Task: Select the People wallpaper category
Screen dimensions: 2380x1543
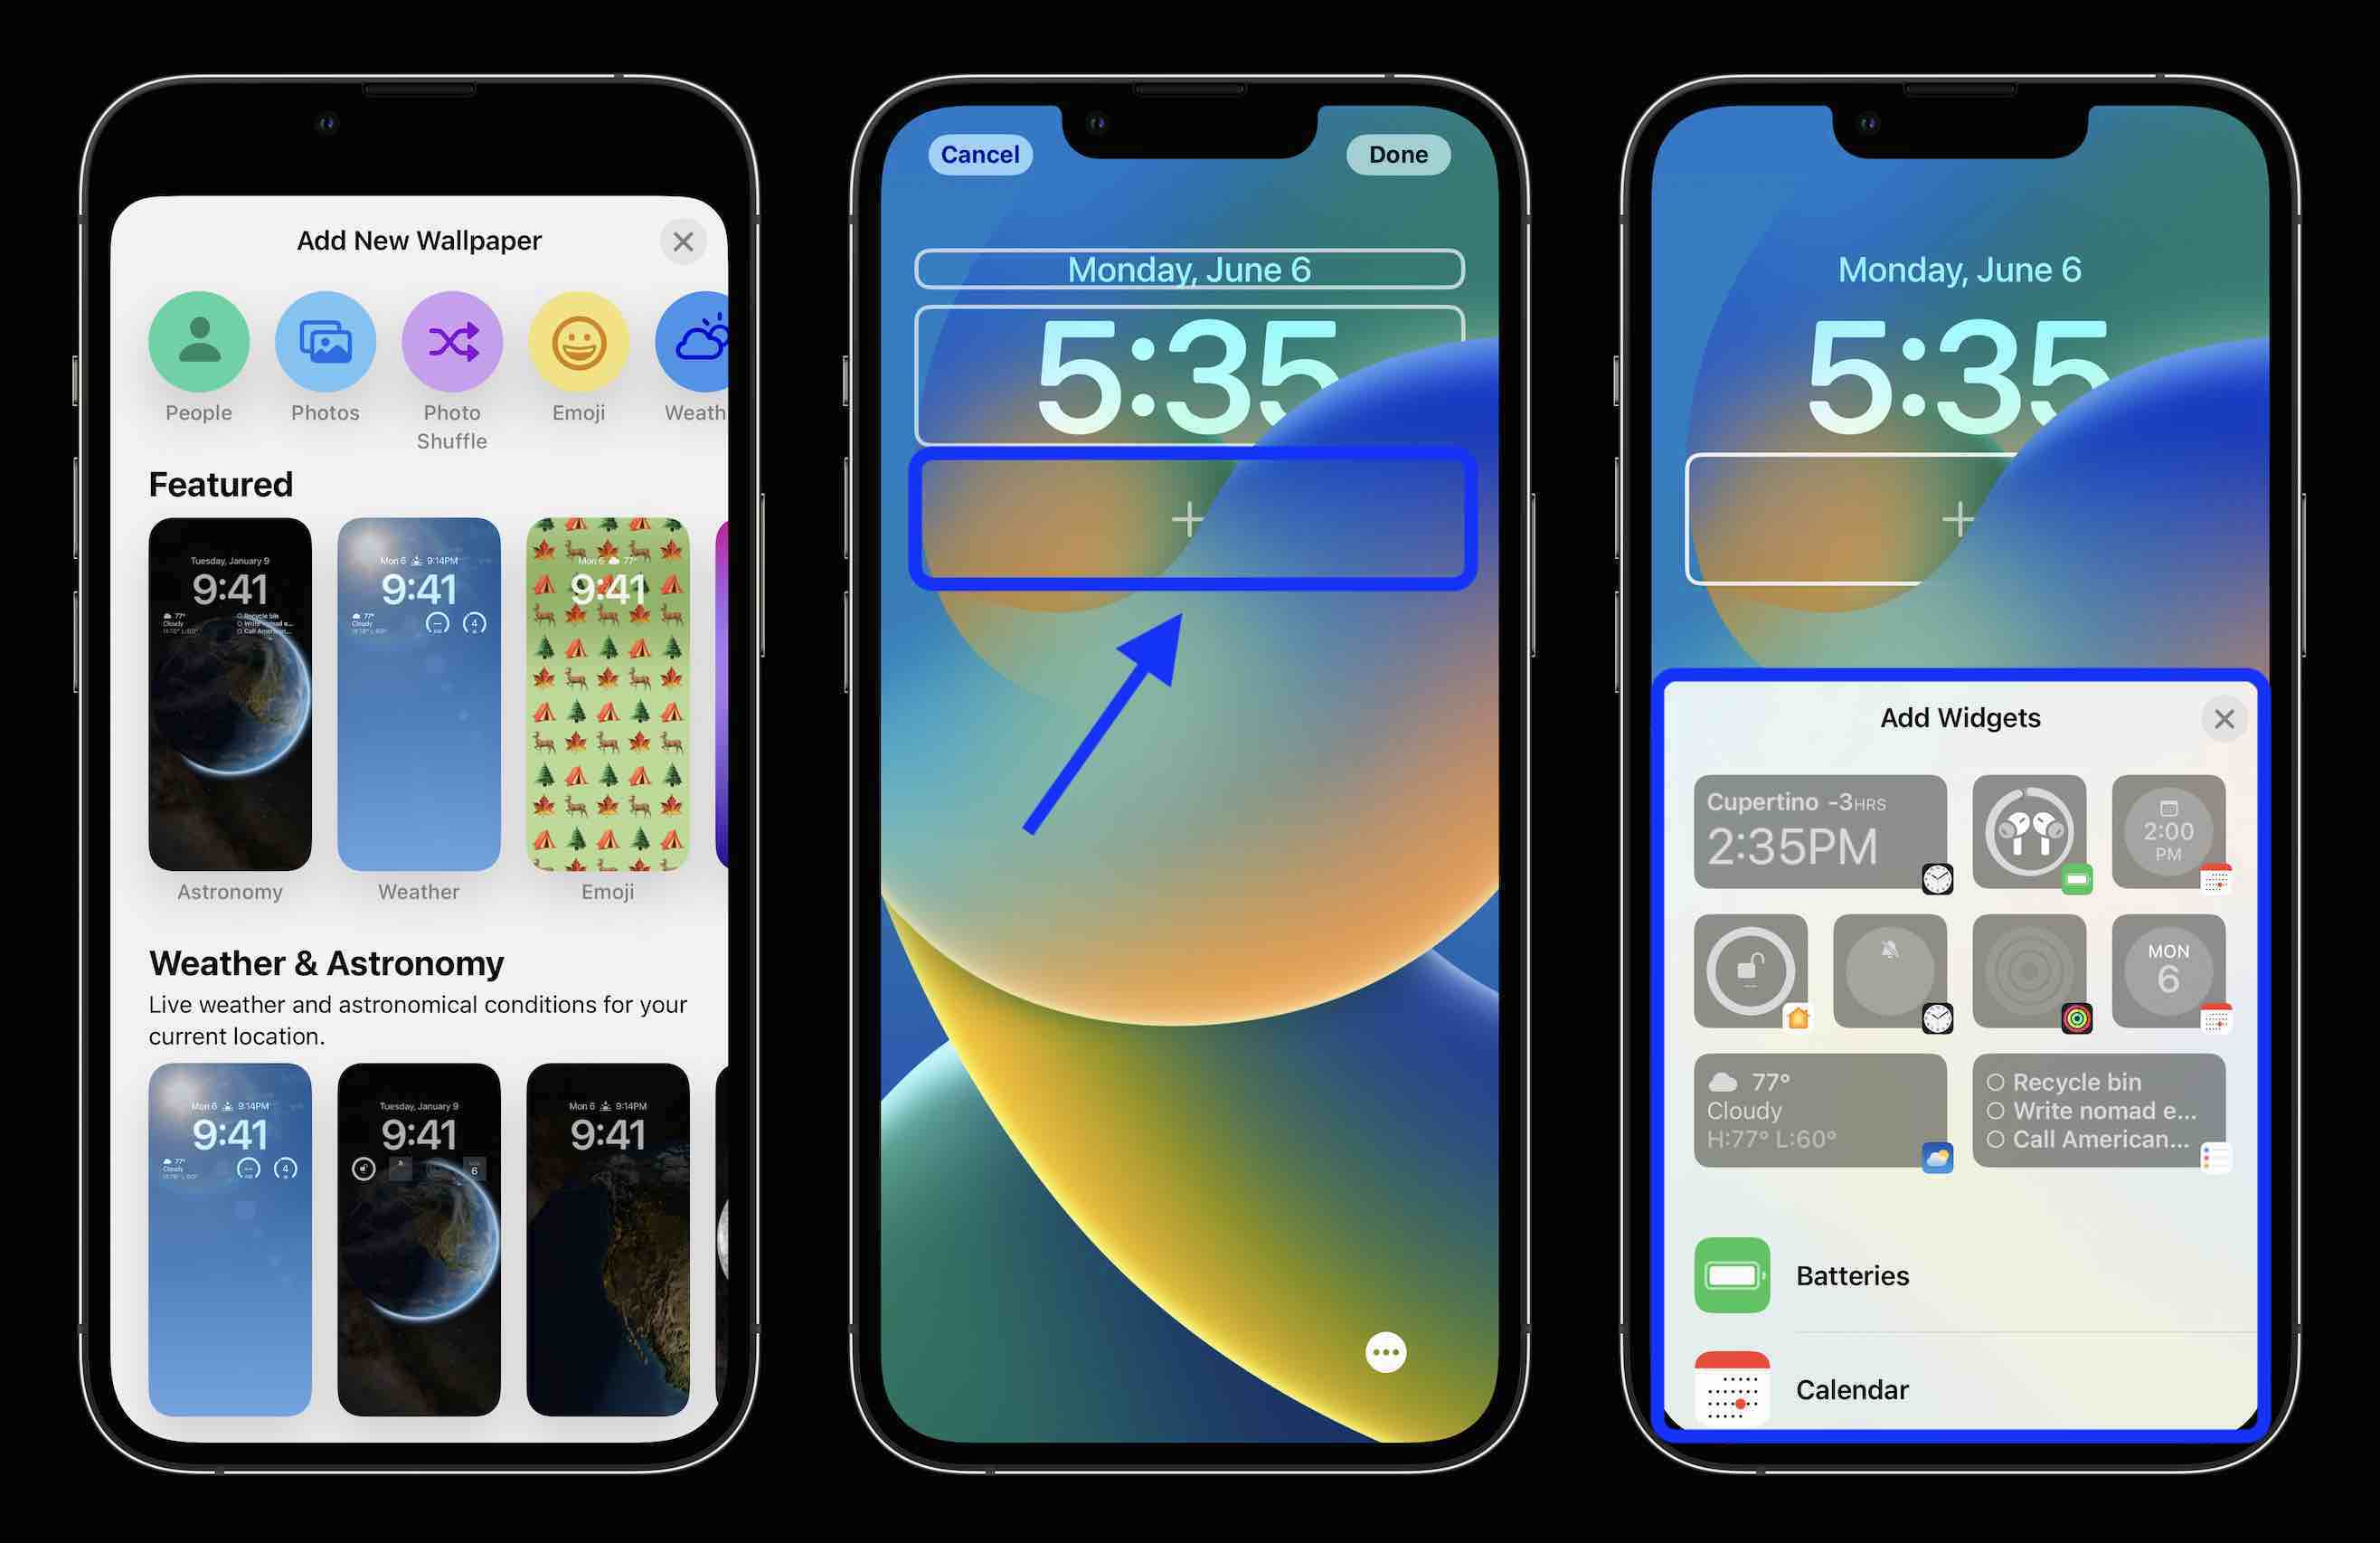Action: pos(196,340)
